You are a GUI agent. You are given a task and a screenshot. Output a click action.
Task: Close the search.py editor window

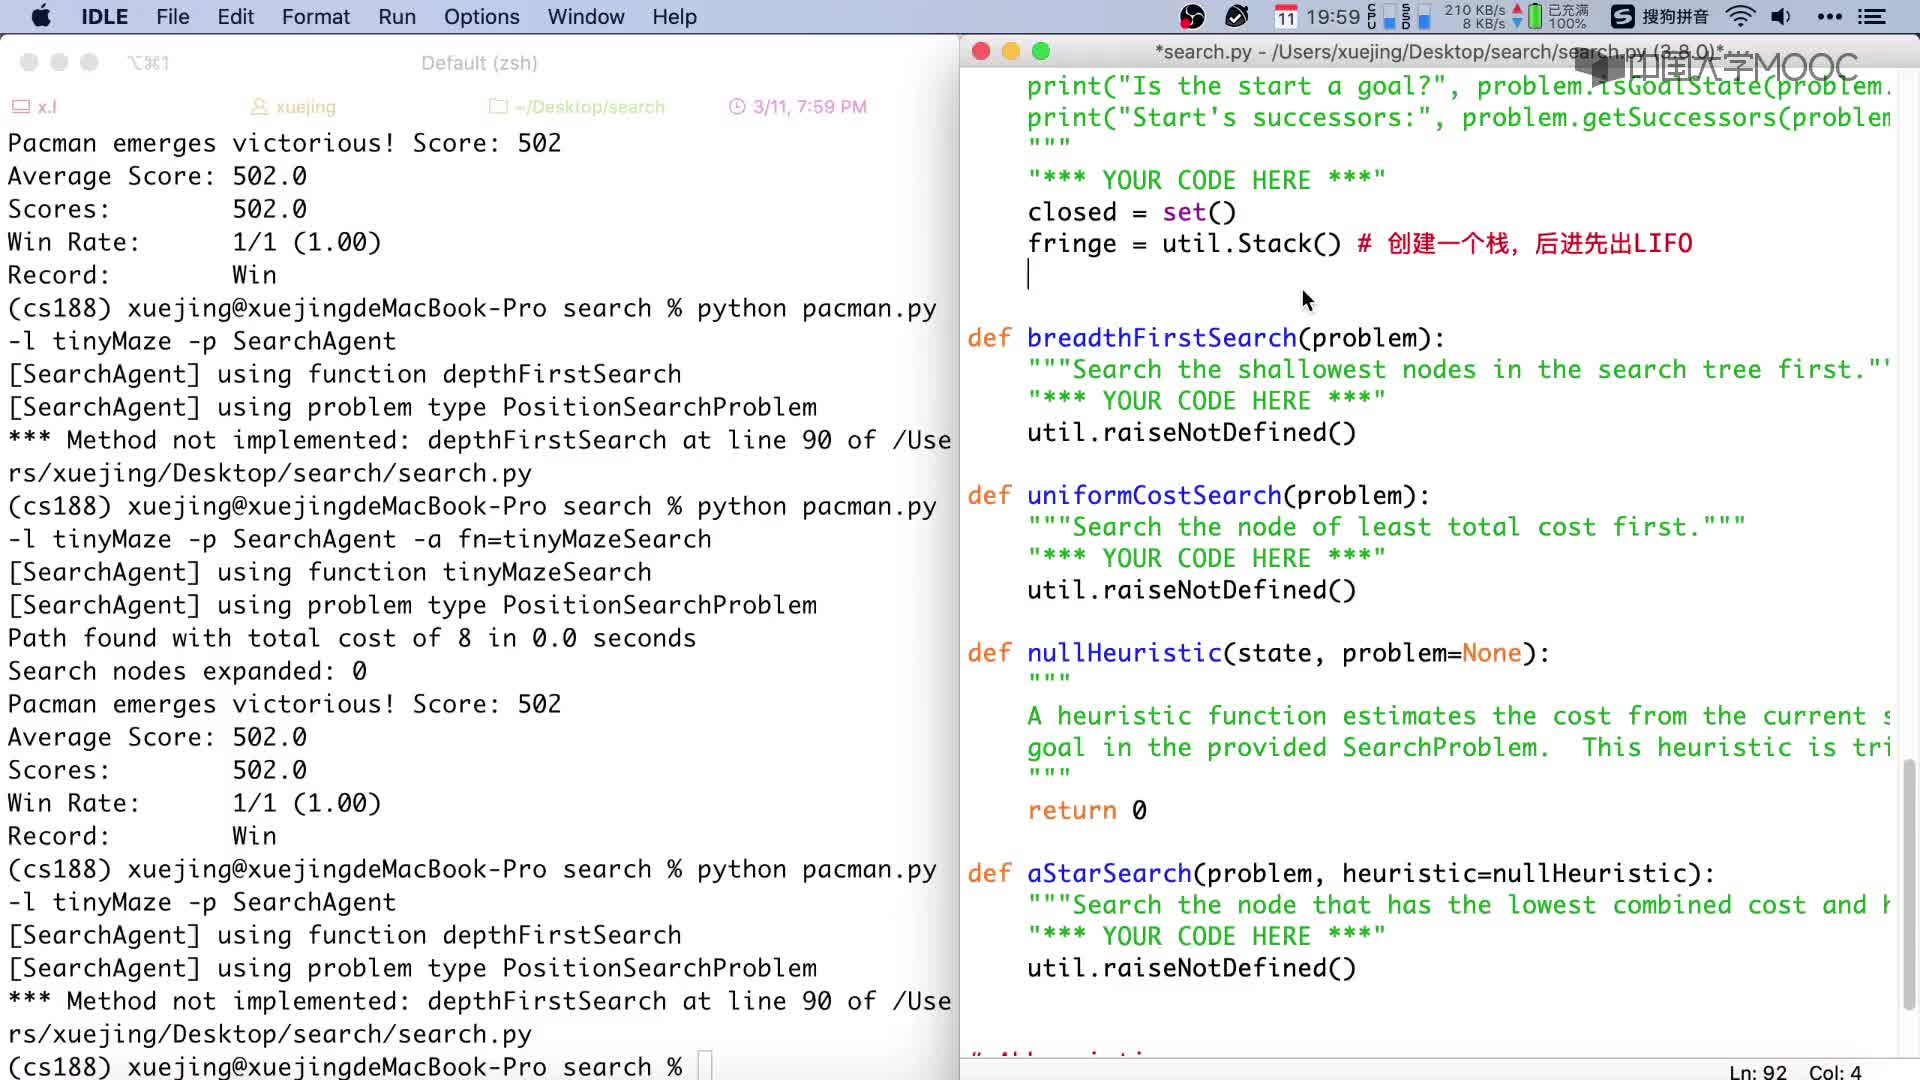(981, 51)
